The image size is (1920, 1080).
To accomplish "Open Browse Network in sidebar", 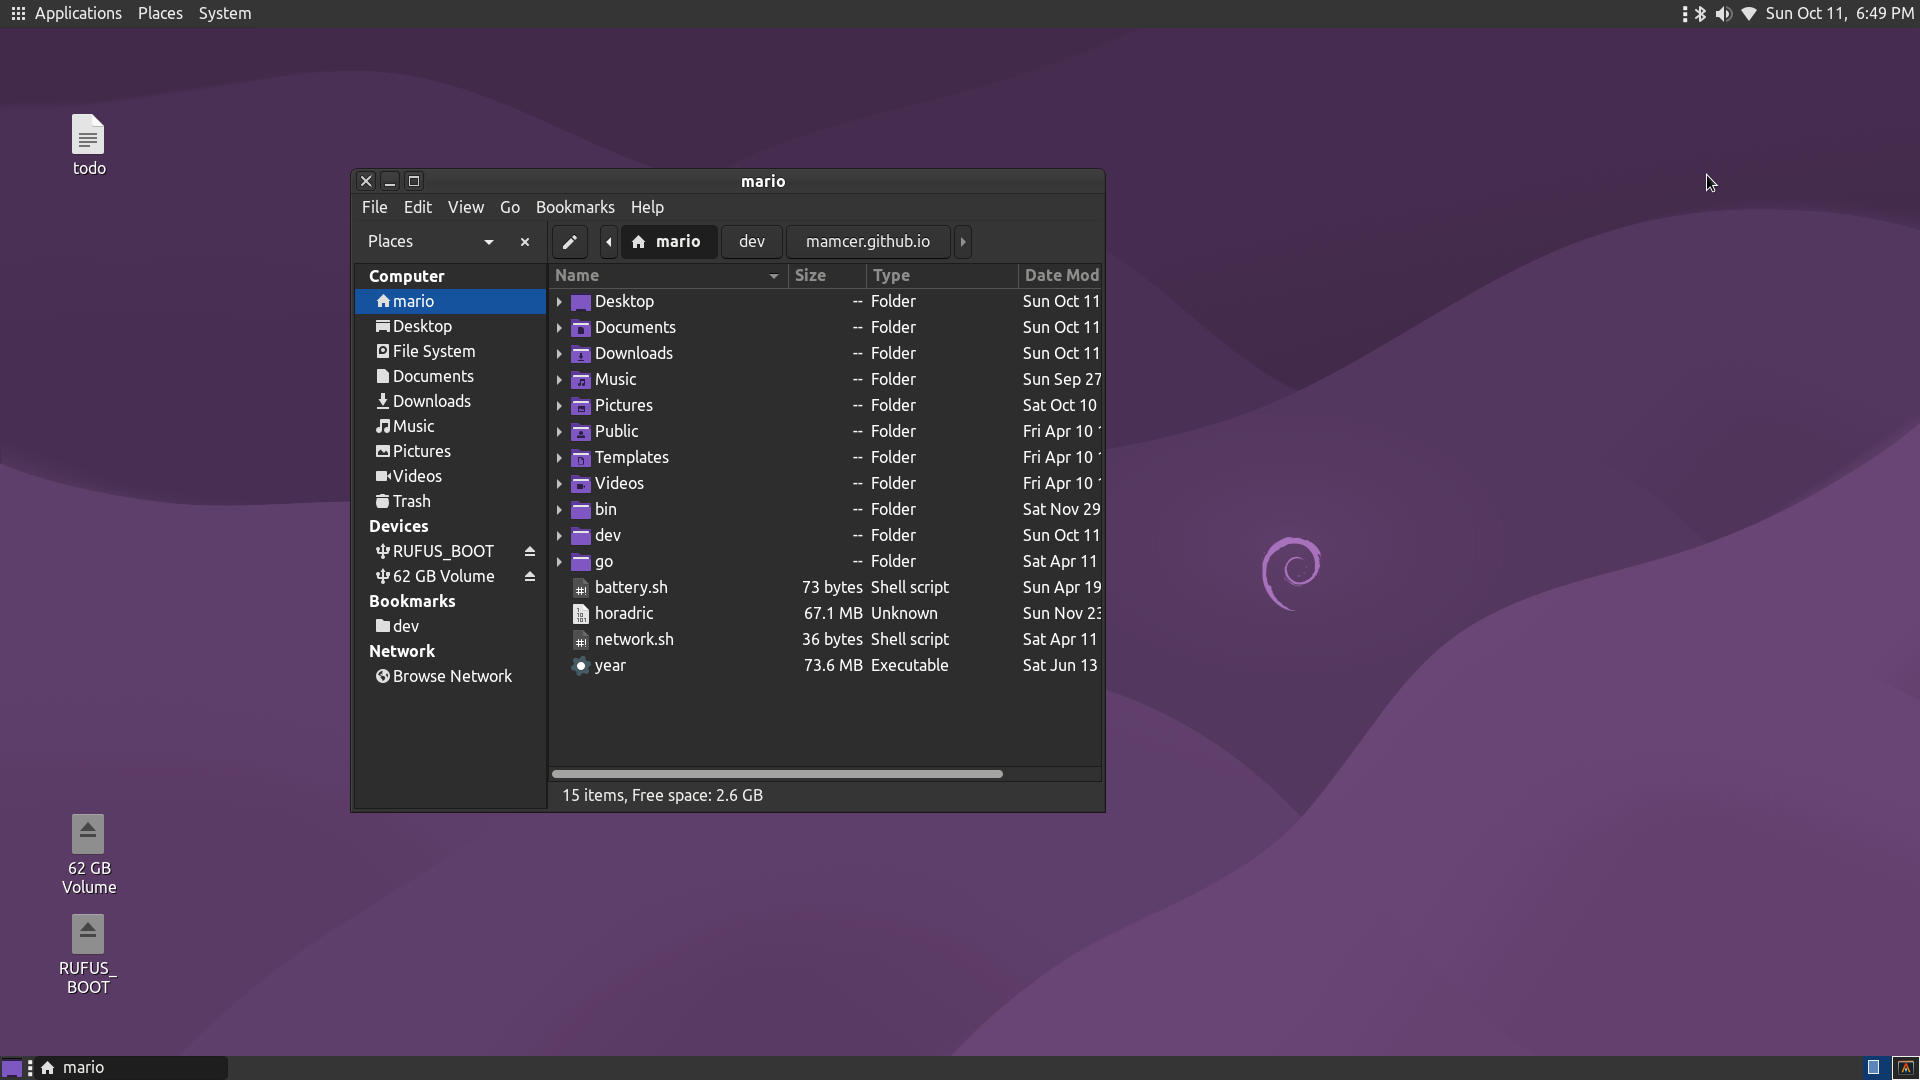I will tap(450, 677).
